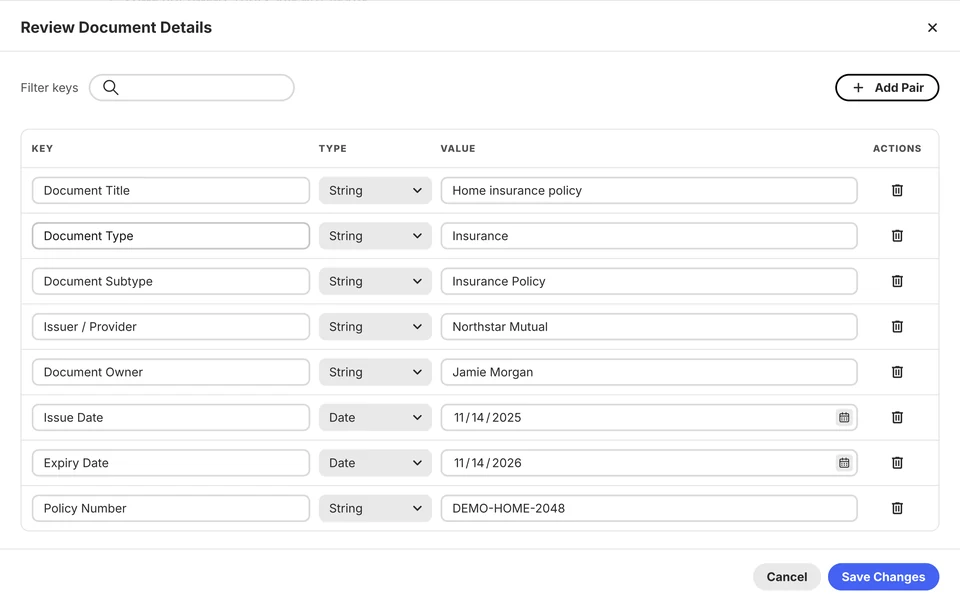Delete the Expiry Date row
The width and height of the screenshot is (960, 604).
click(897, 463)
